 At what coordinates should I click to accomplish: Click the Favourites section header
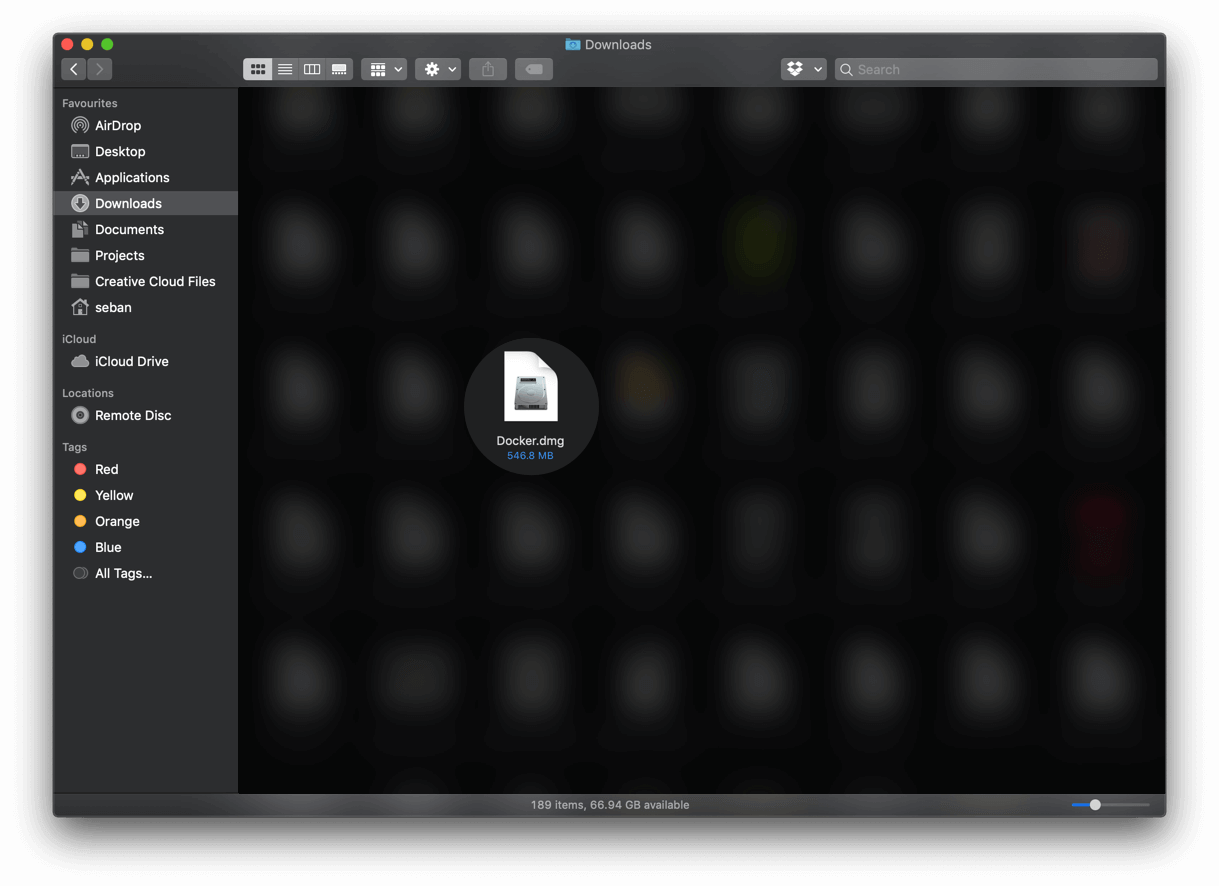[x=90, y=103]
